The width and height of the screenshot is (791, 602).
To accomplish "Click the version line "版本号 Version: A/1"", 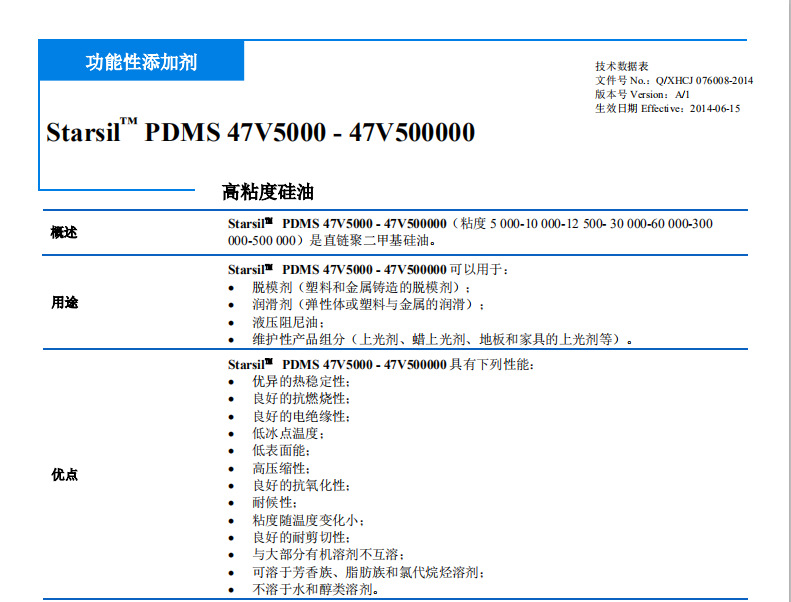I will coord(642,94).
